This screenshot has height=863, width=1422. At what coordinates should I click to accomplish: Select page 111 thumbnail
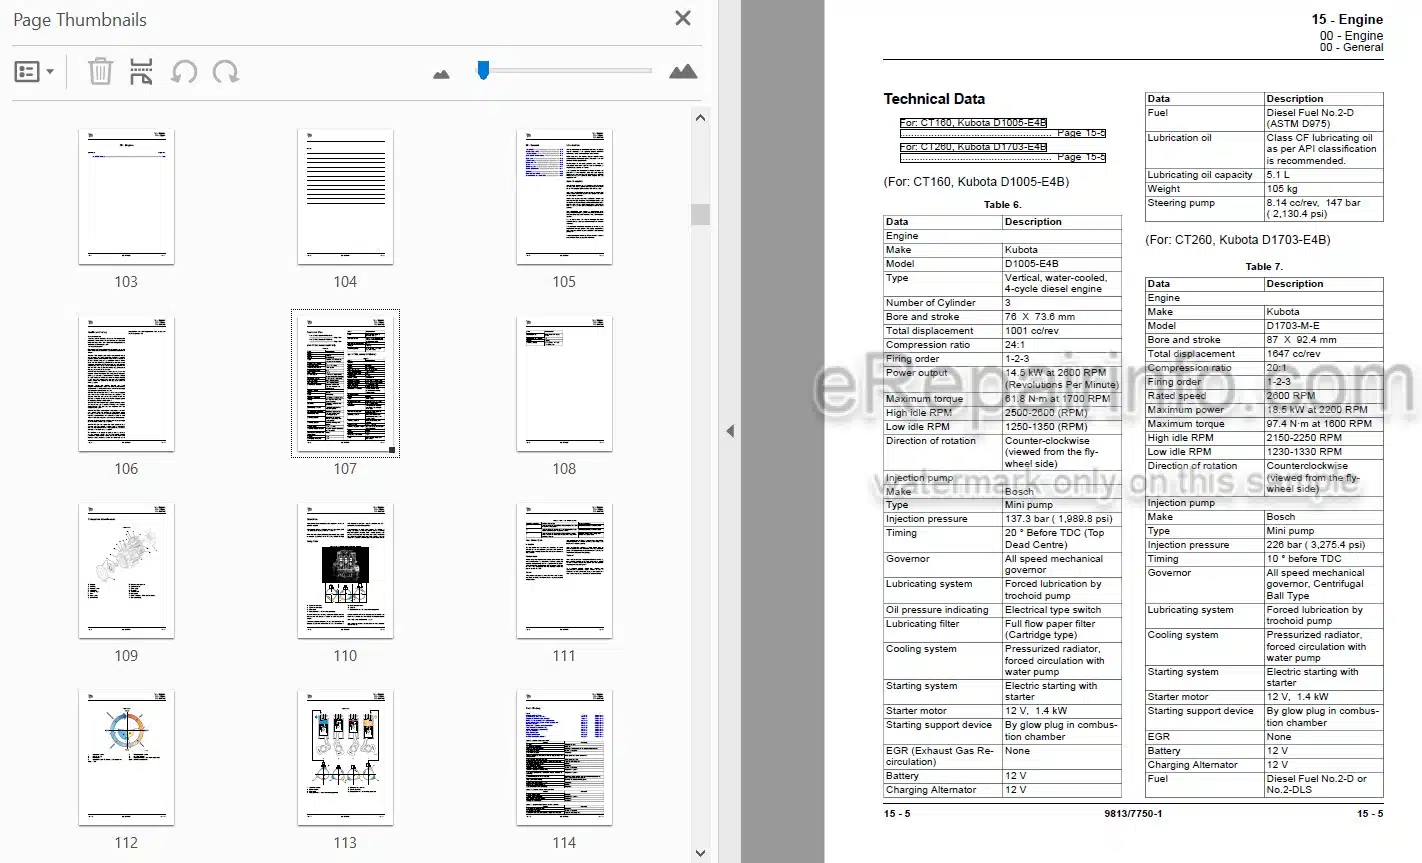coord(564,571)
